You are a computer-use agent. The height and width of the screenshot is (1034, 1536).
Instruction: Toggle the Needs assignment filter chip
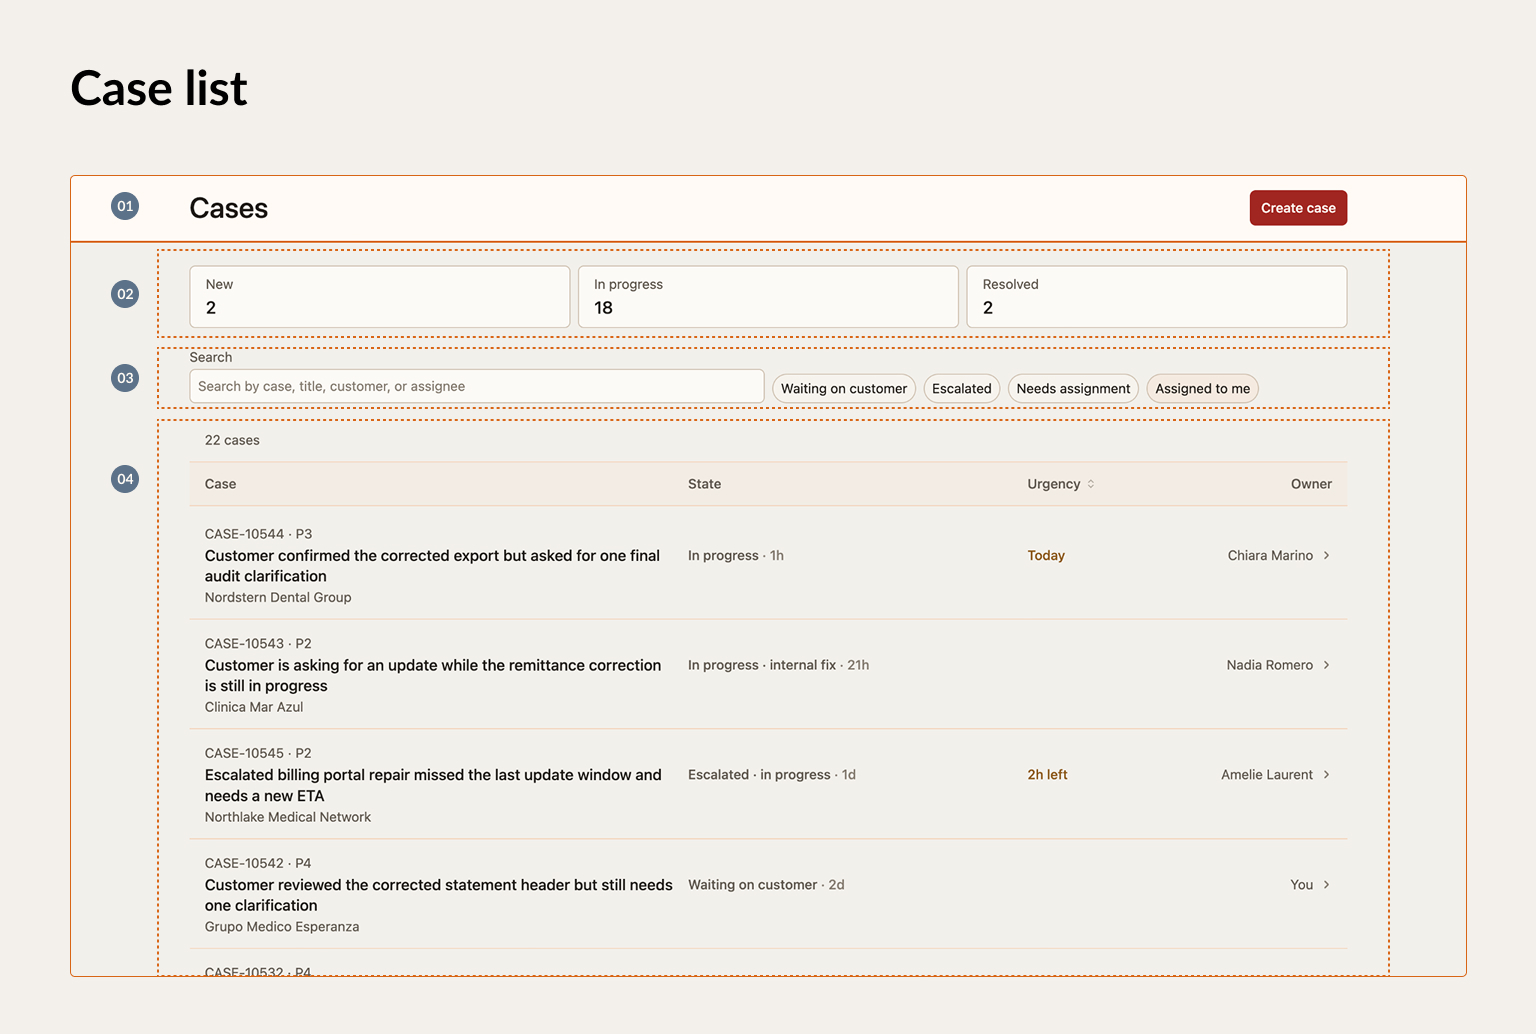tap(1073, 389)
